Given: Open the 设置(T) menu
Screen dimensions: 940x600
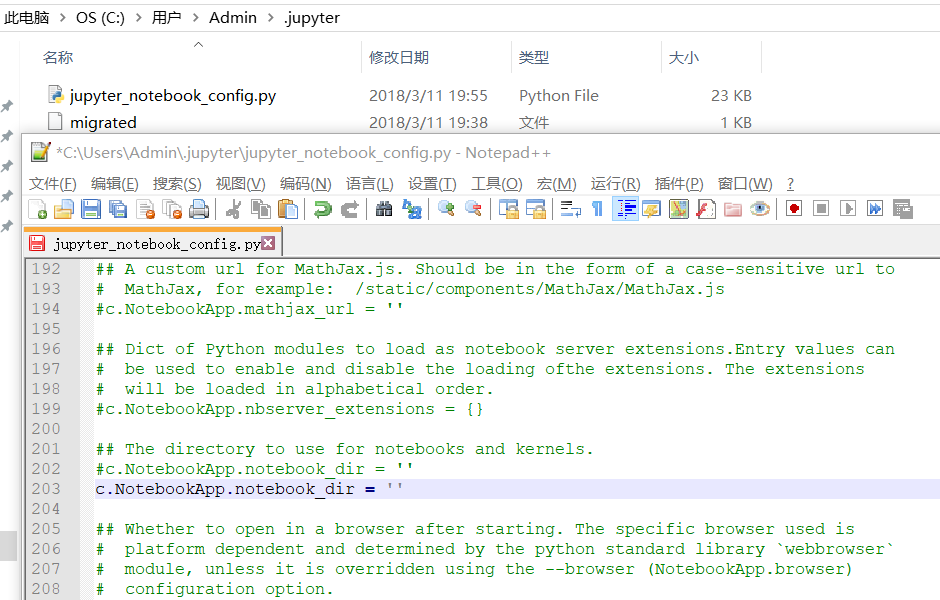Looking at the screenshot, I should 432,184.
